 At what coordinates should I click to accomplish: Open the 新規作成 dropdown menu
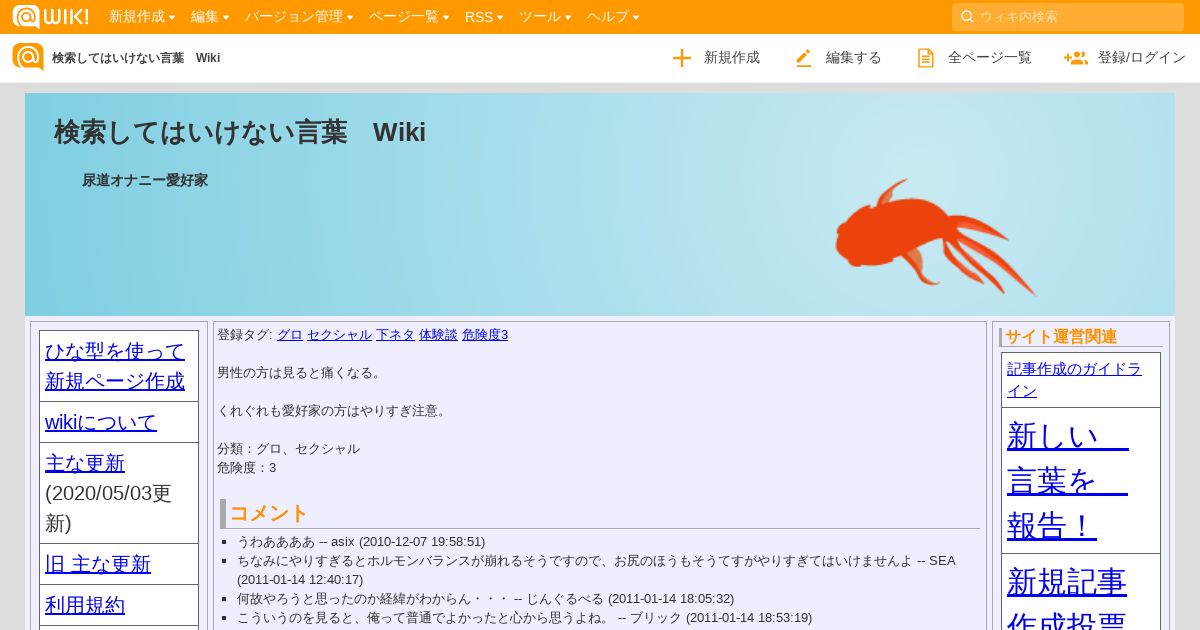point(142,16)
